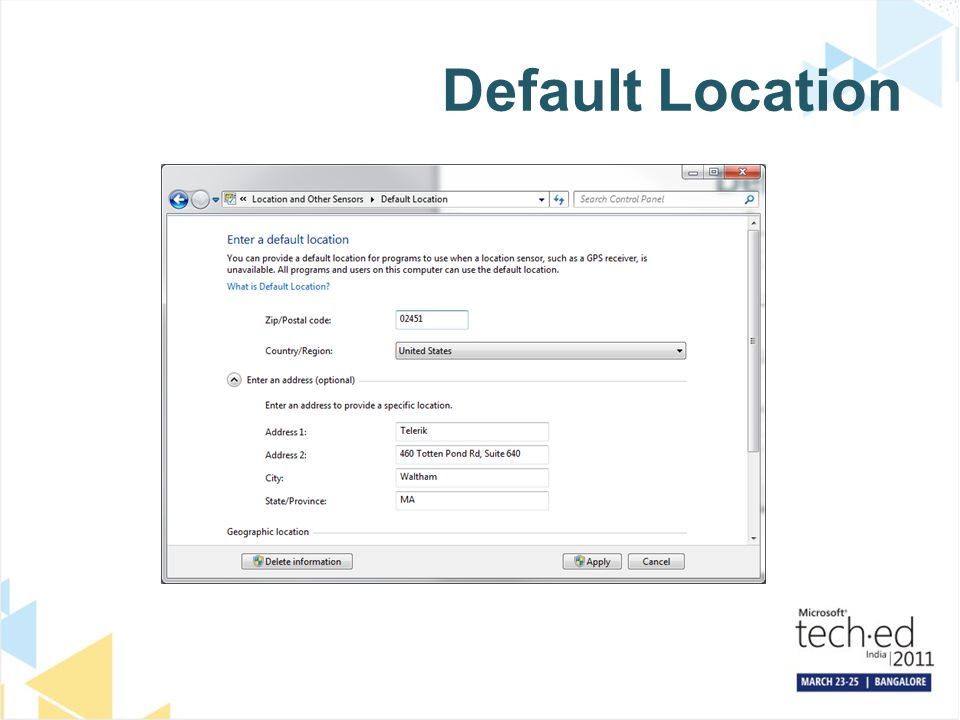Close the Default Location window
Image resolution: width=960 pixels, height=720 pixels.
tap(743, 172)
